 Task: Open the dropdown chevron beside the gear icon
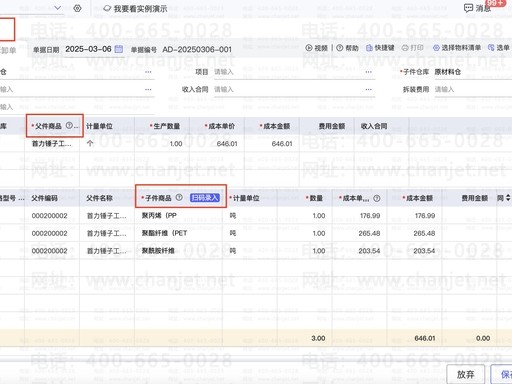point(58,8)
